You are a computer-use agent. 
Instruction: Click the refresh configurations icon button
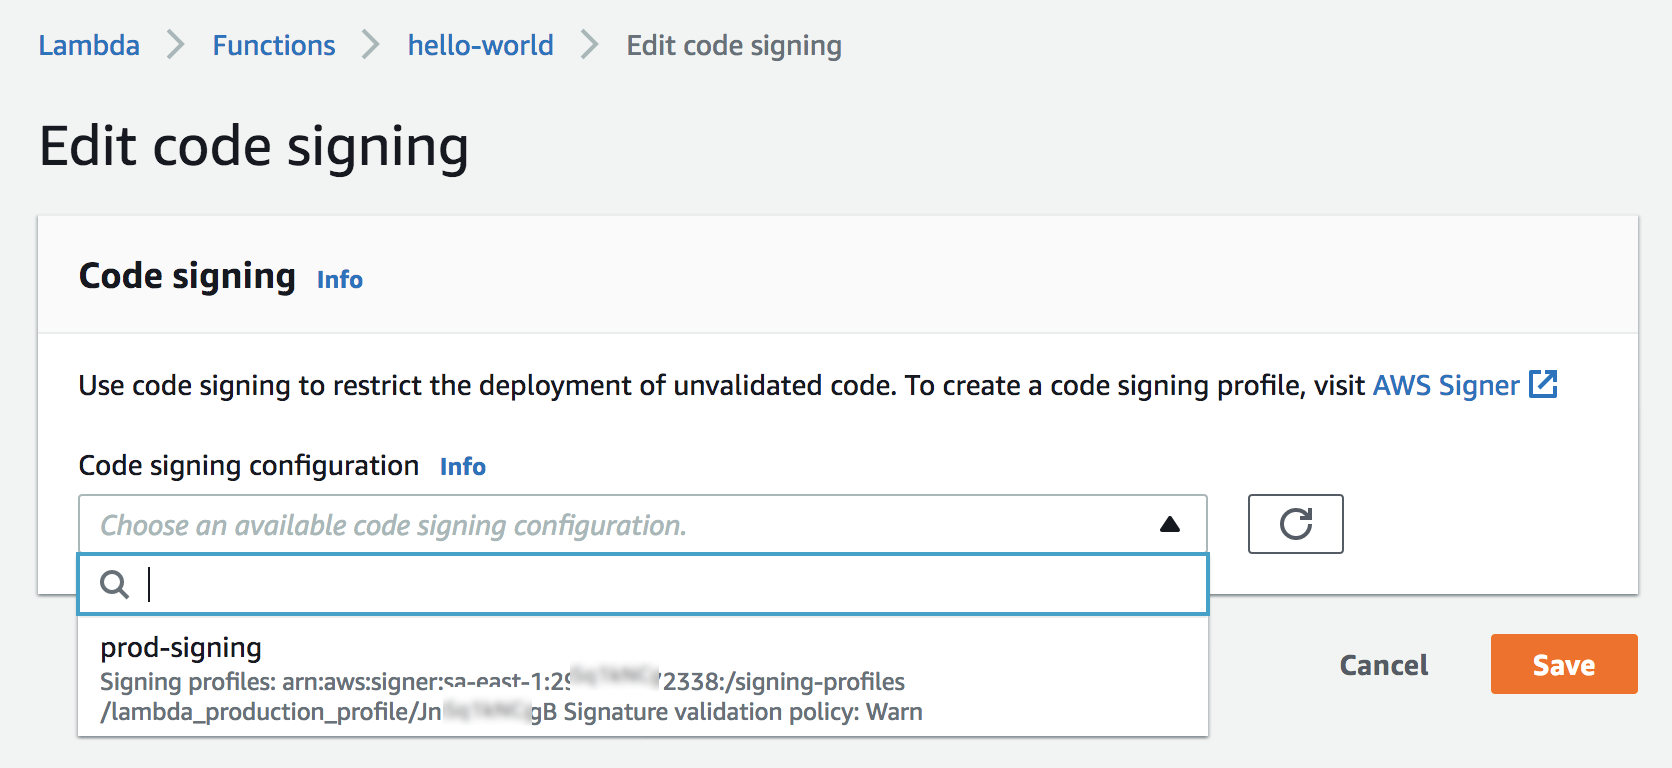(x=1295, y=524)
